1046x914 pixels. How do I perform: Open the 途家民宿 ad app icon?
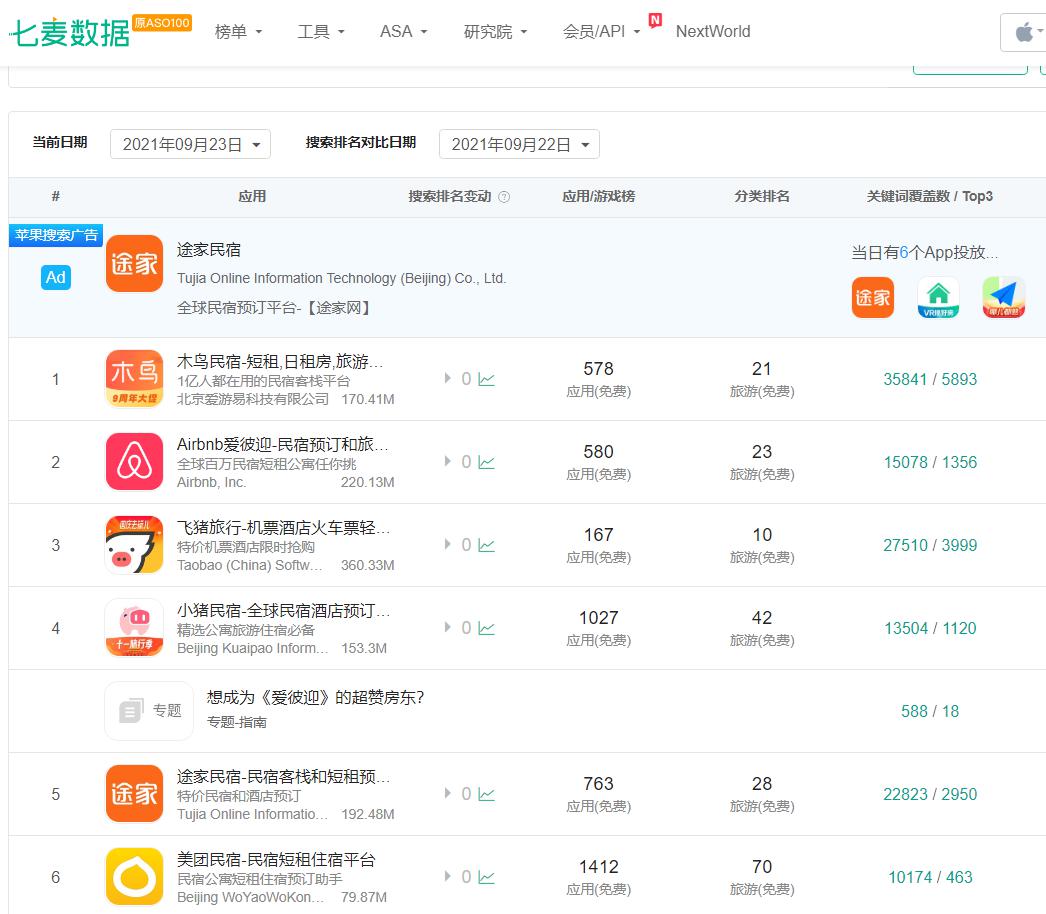point(134,264)
